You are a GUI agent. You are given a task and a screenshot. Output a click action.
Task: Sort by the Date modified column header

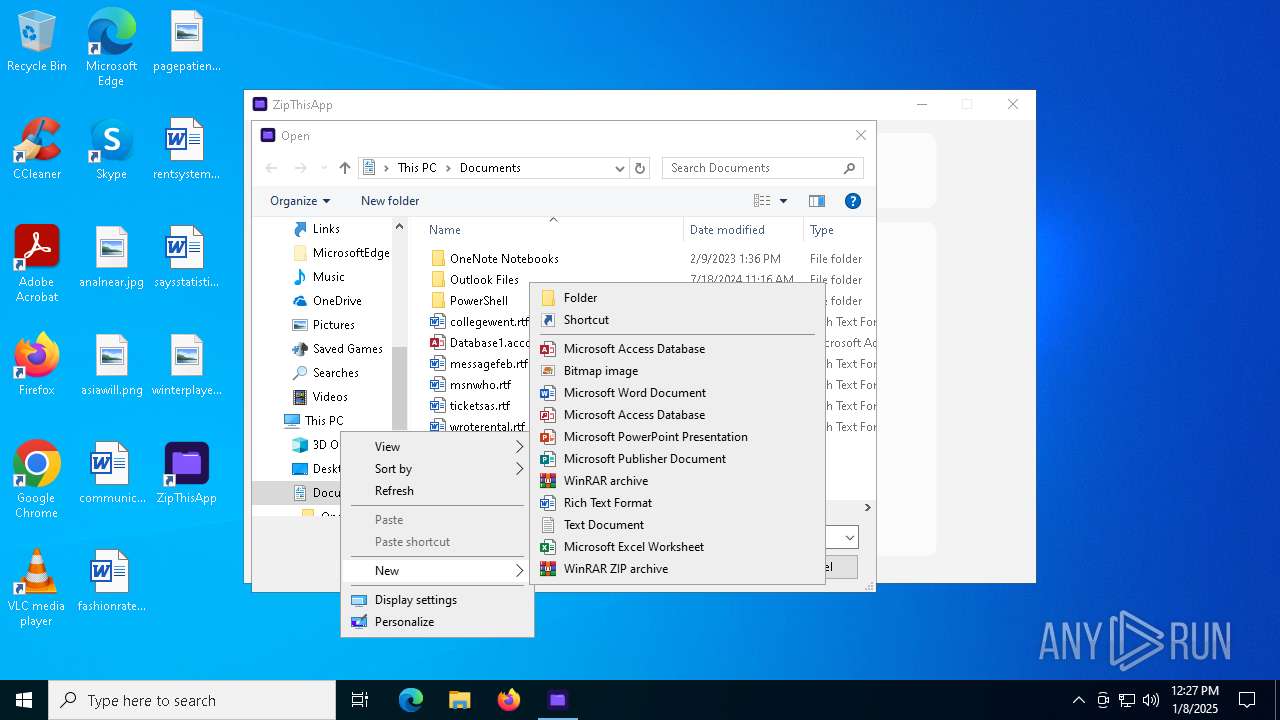coord(743,230)
